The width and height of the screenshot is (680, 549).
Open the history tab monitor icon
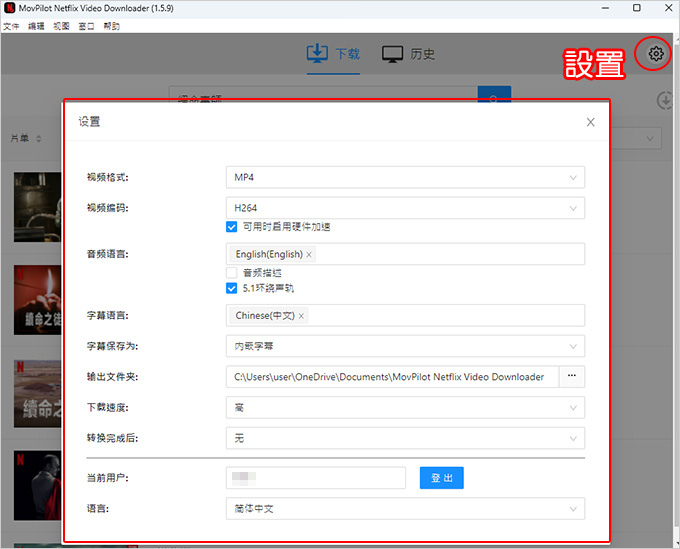pos(392,54)
